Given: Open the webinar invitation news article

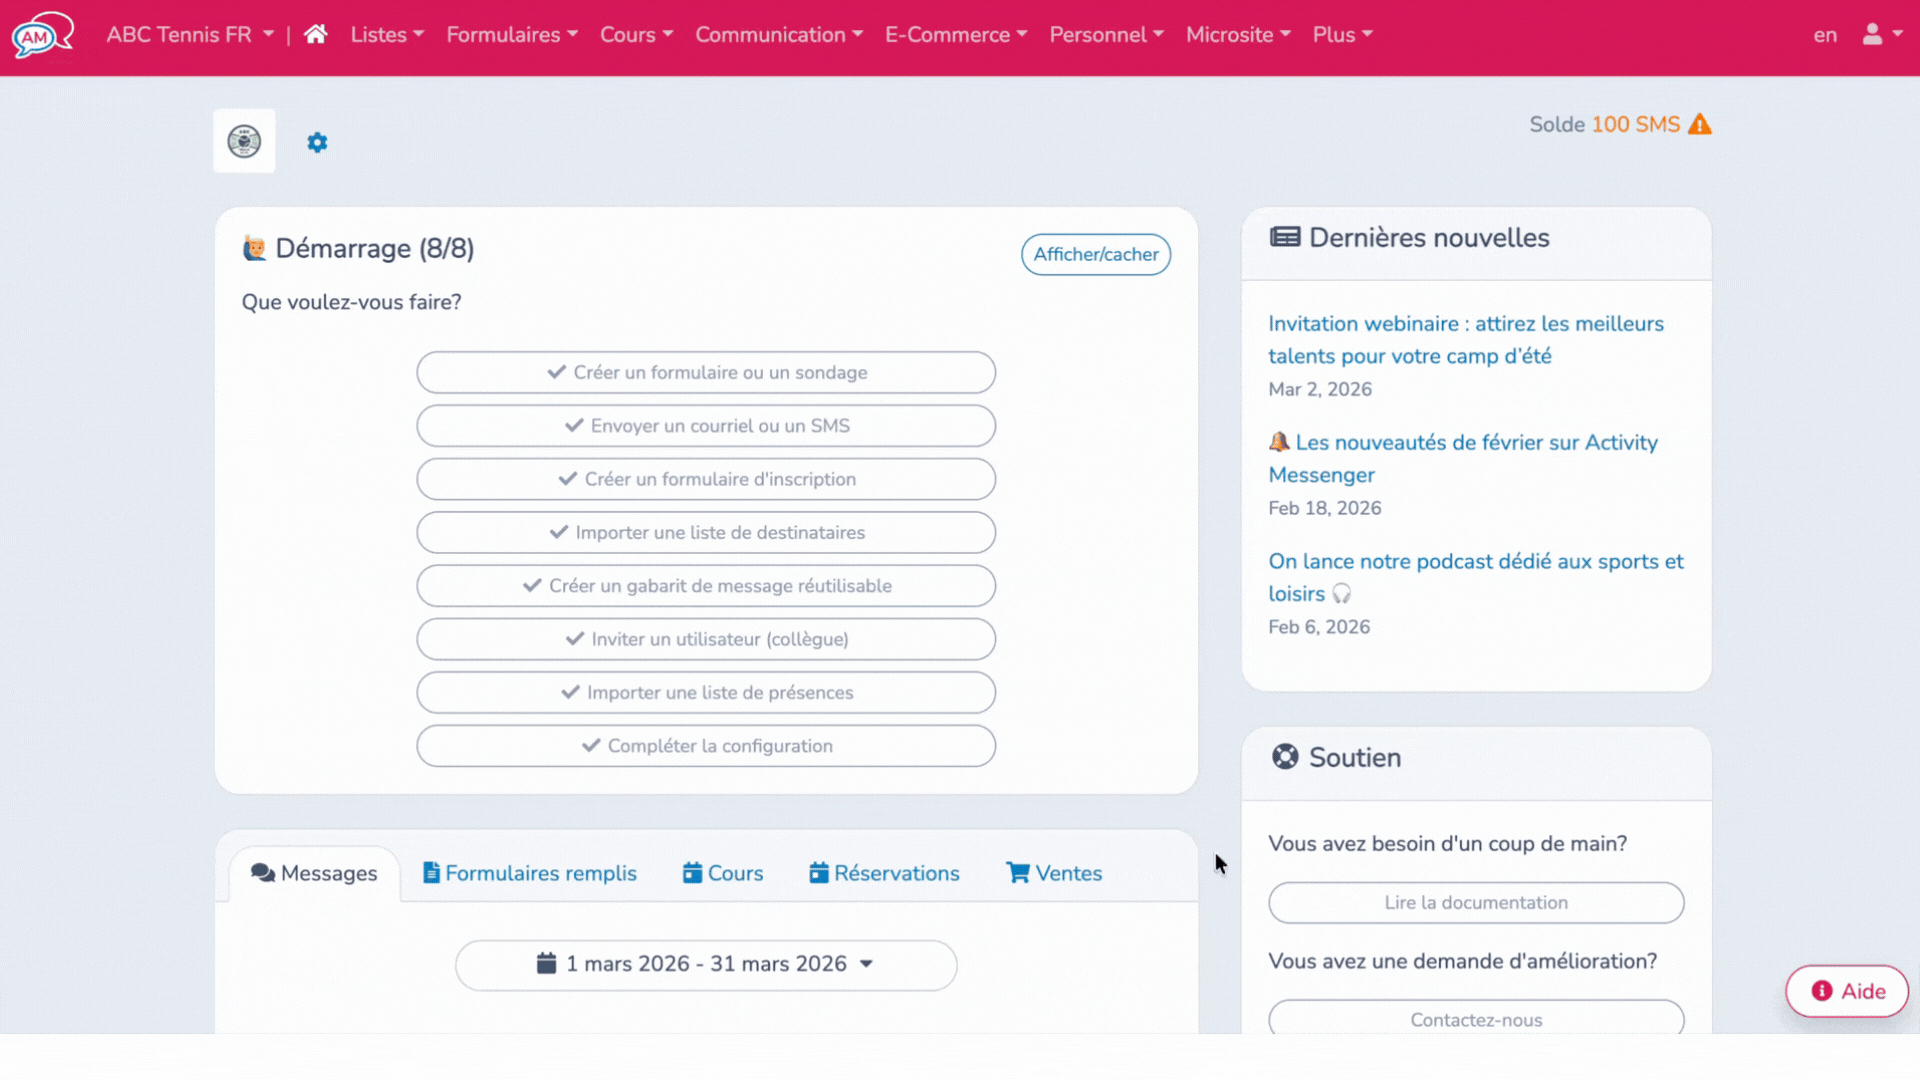Looking at the screenshot, I should pos(1466,340).
